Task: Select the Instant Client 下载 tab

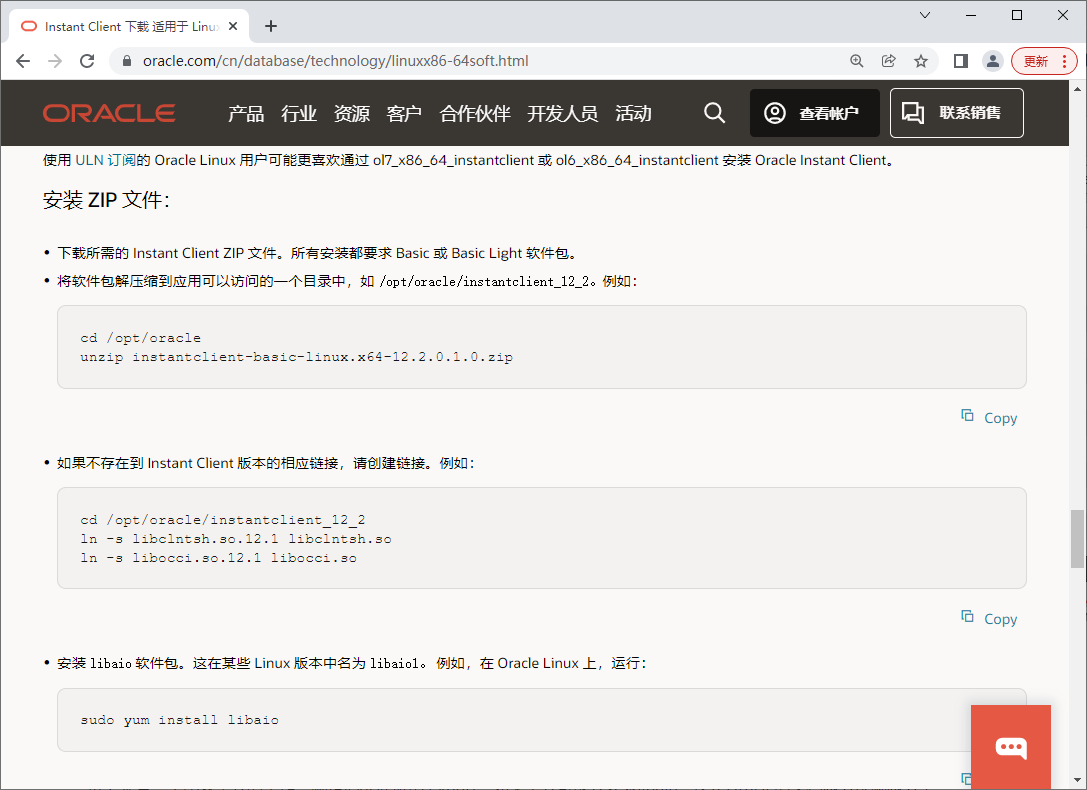Action: tap(129, 26)
